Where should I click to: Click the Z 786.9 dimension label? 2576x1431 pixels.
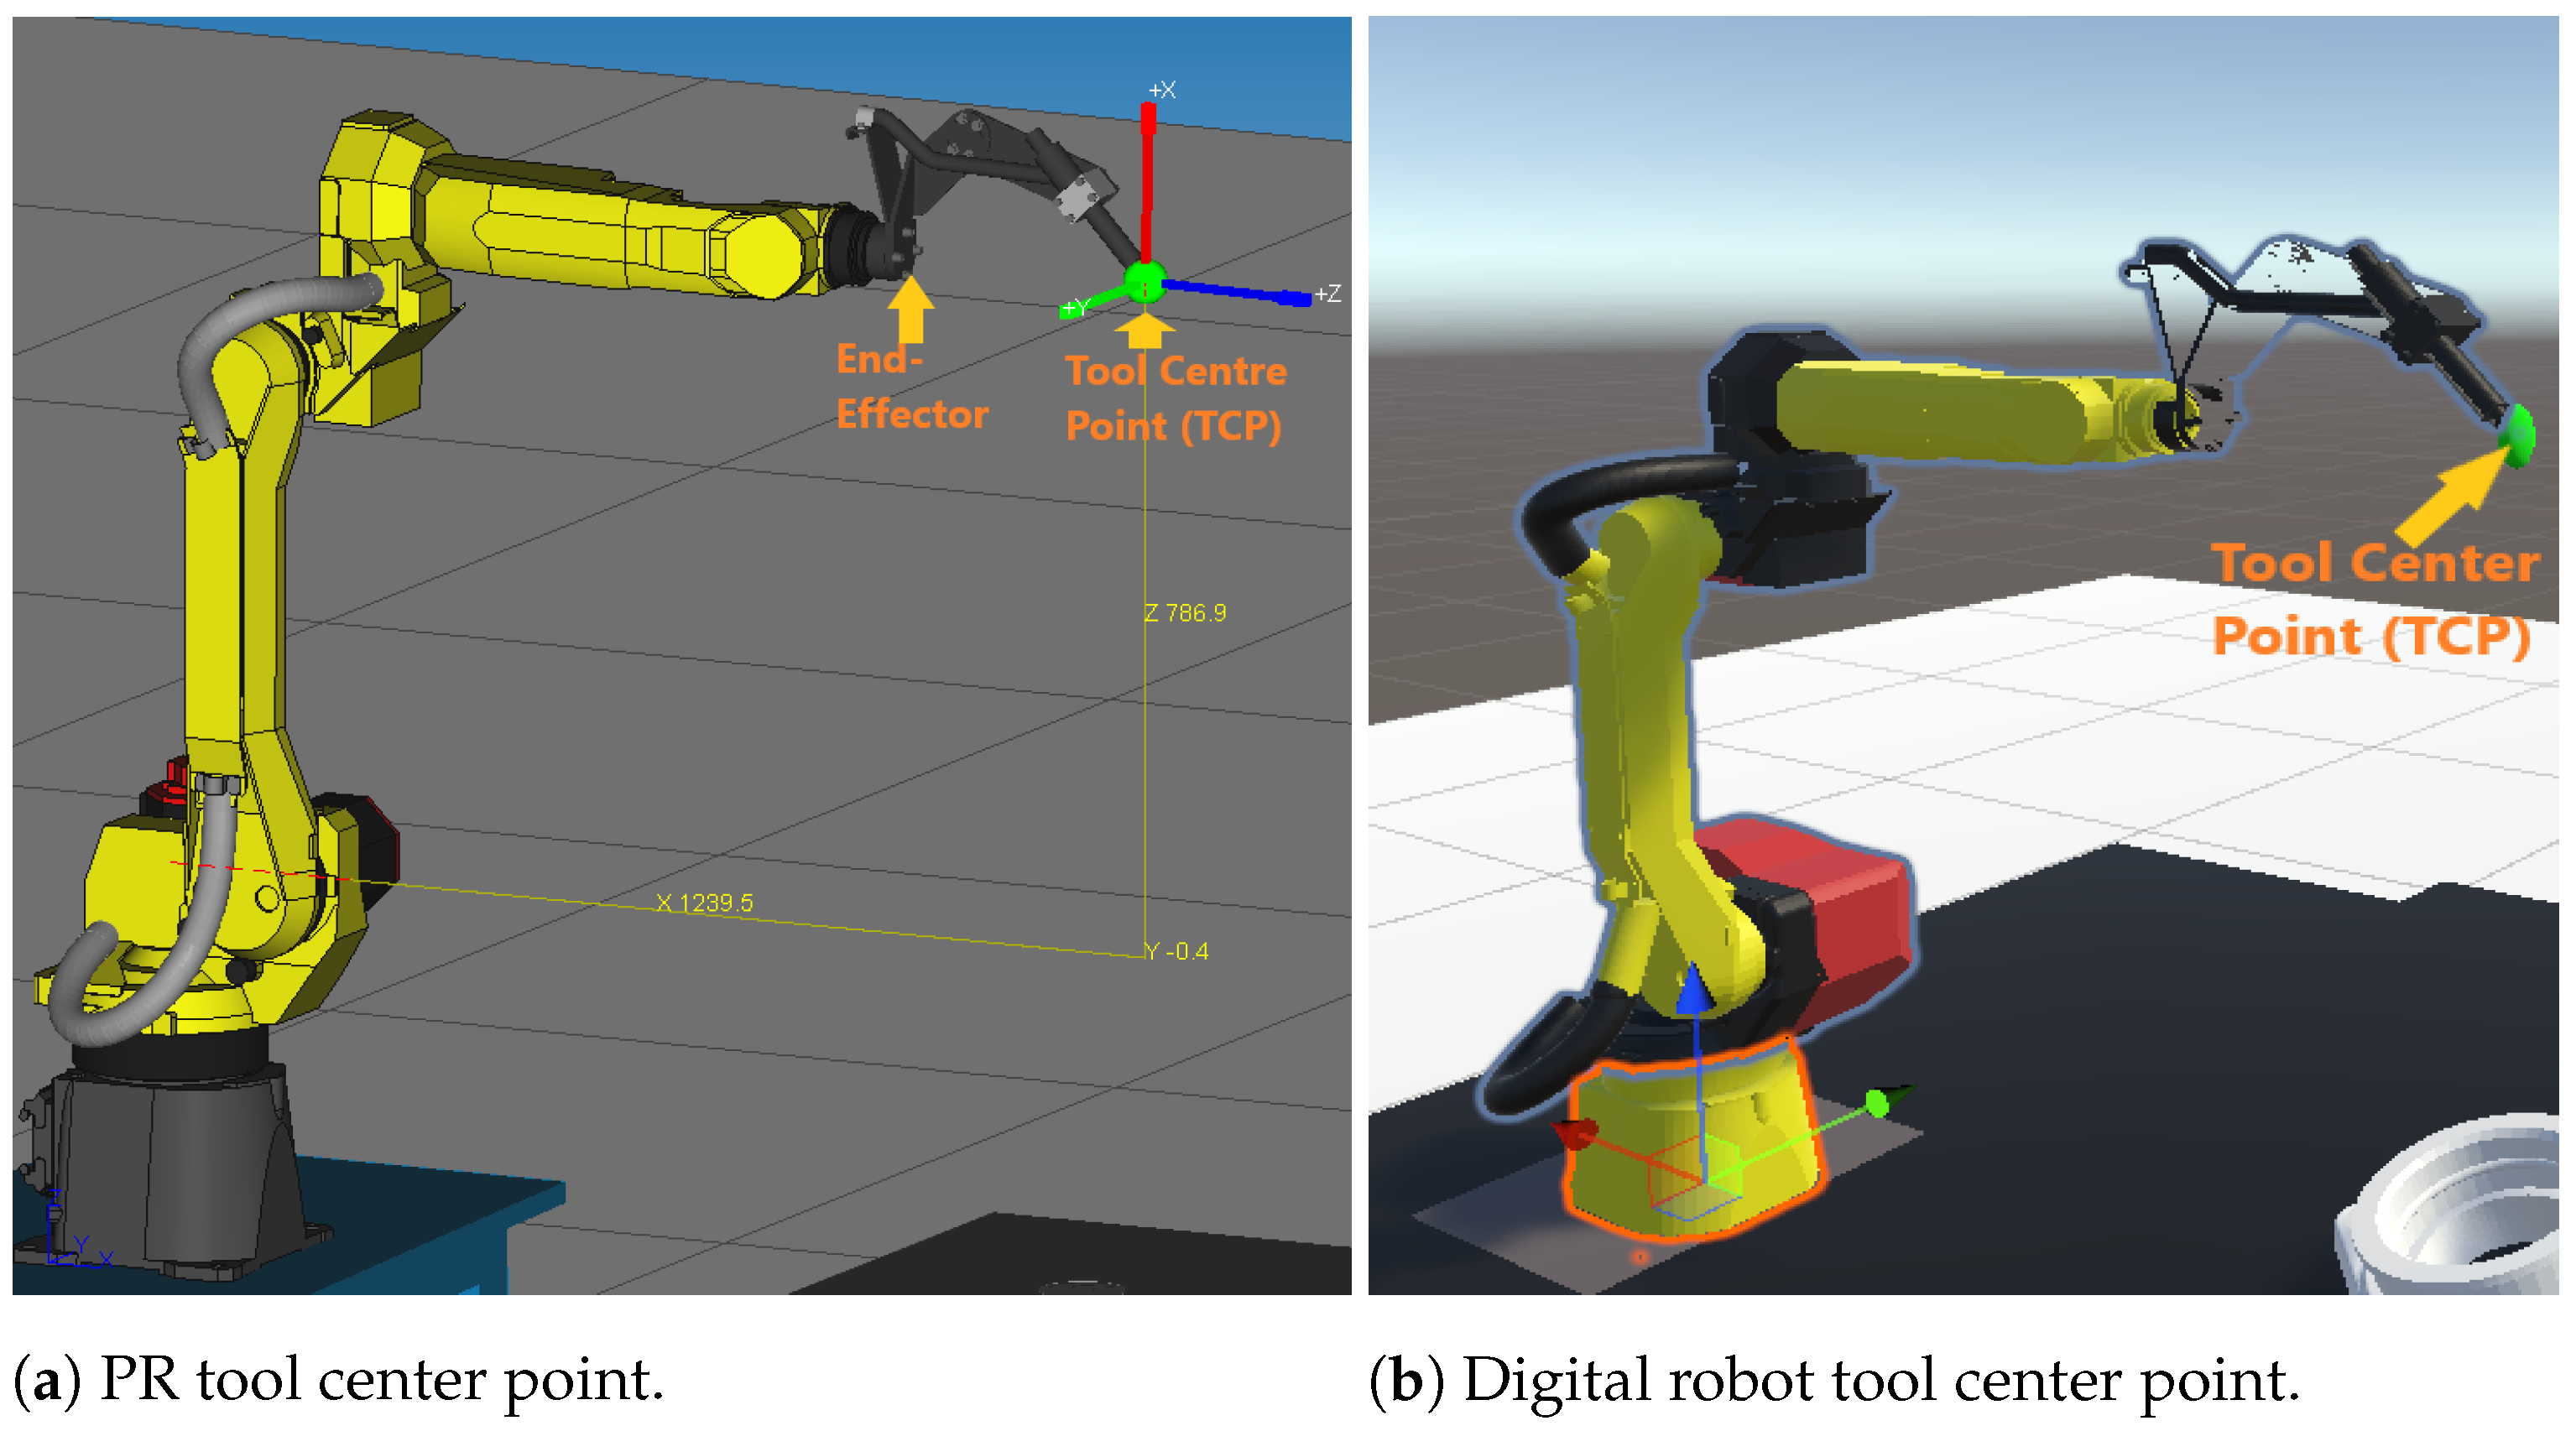point(1185,613)
